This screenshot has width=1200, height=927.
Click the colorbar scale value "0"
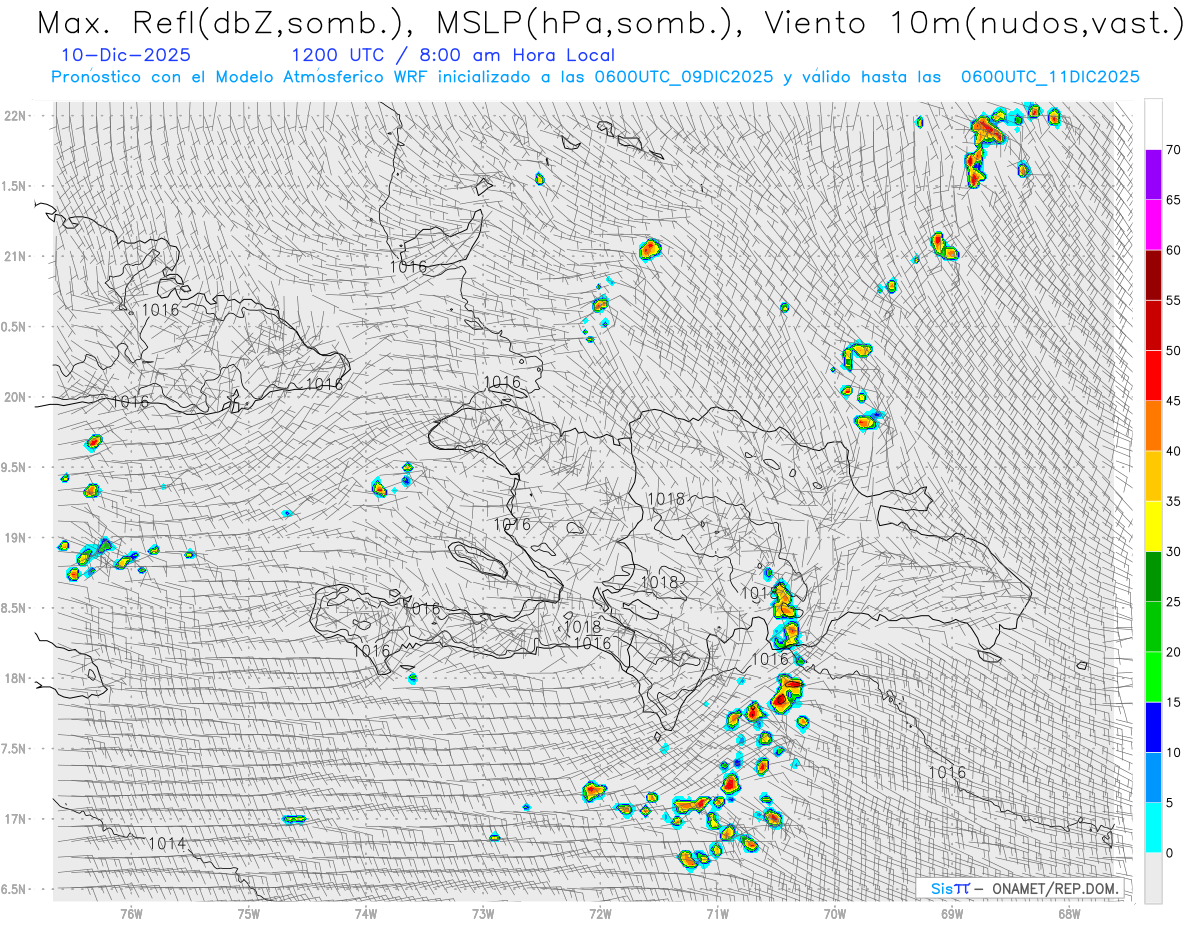coord(1170,853)
